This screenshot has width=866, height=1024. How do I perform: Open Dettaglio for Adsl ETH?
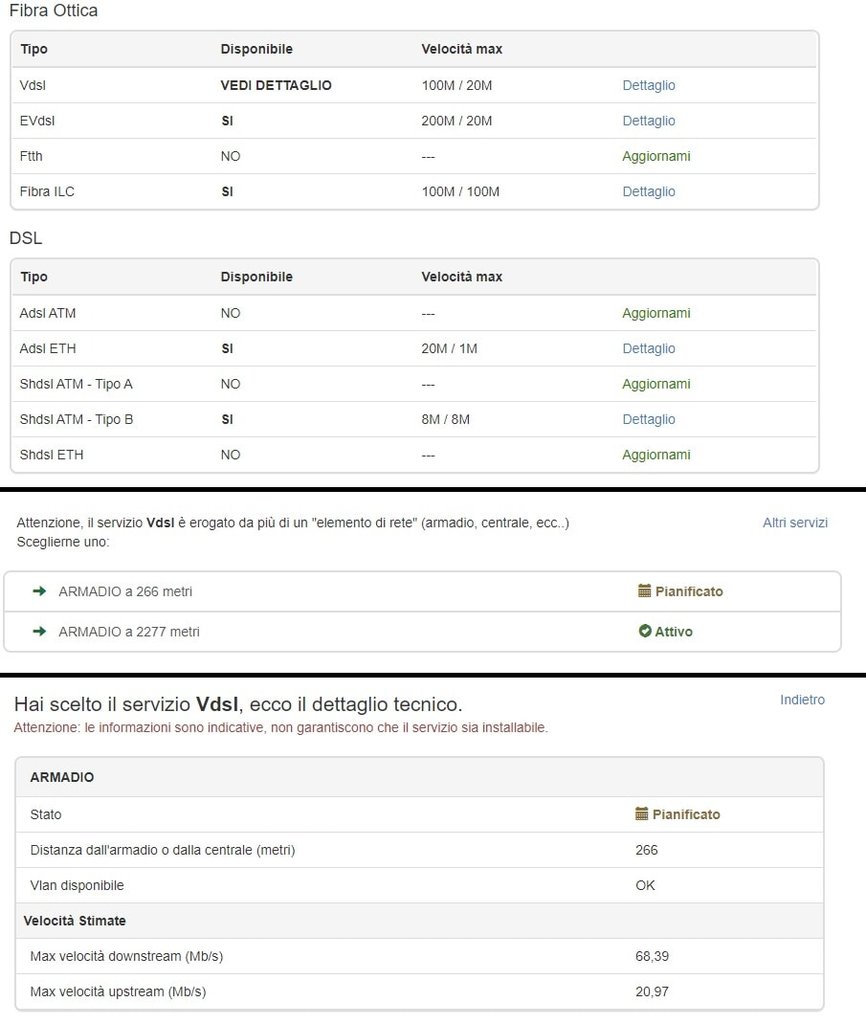click(648, 348)
